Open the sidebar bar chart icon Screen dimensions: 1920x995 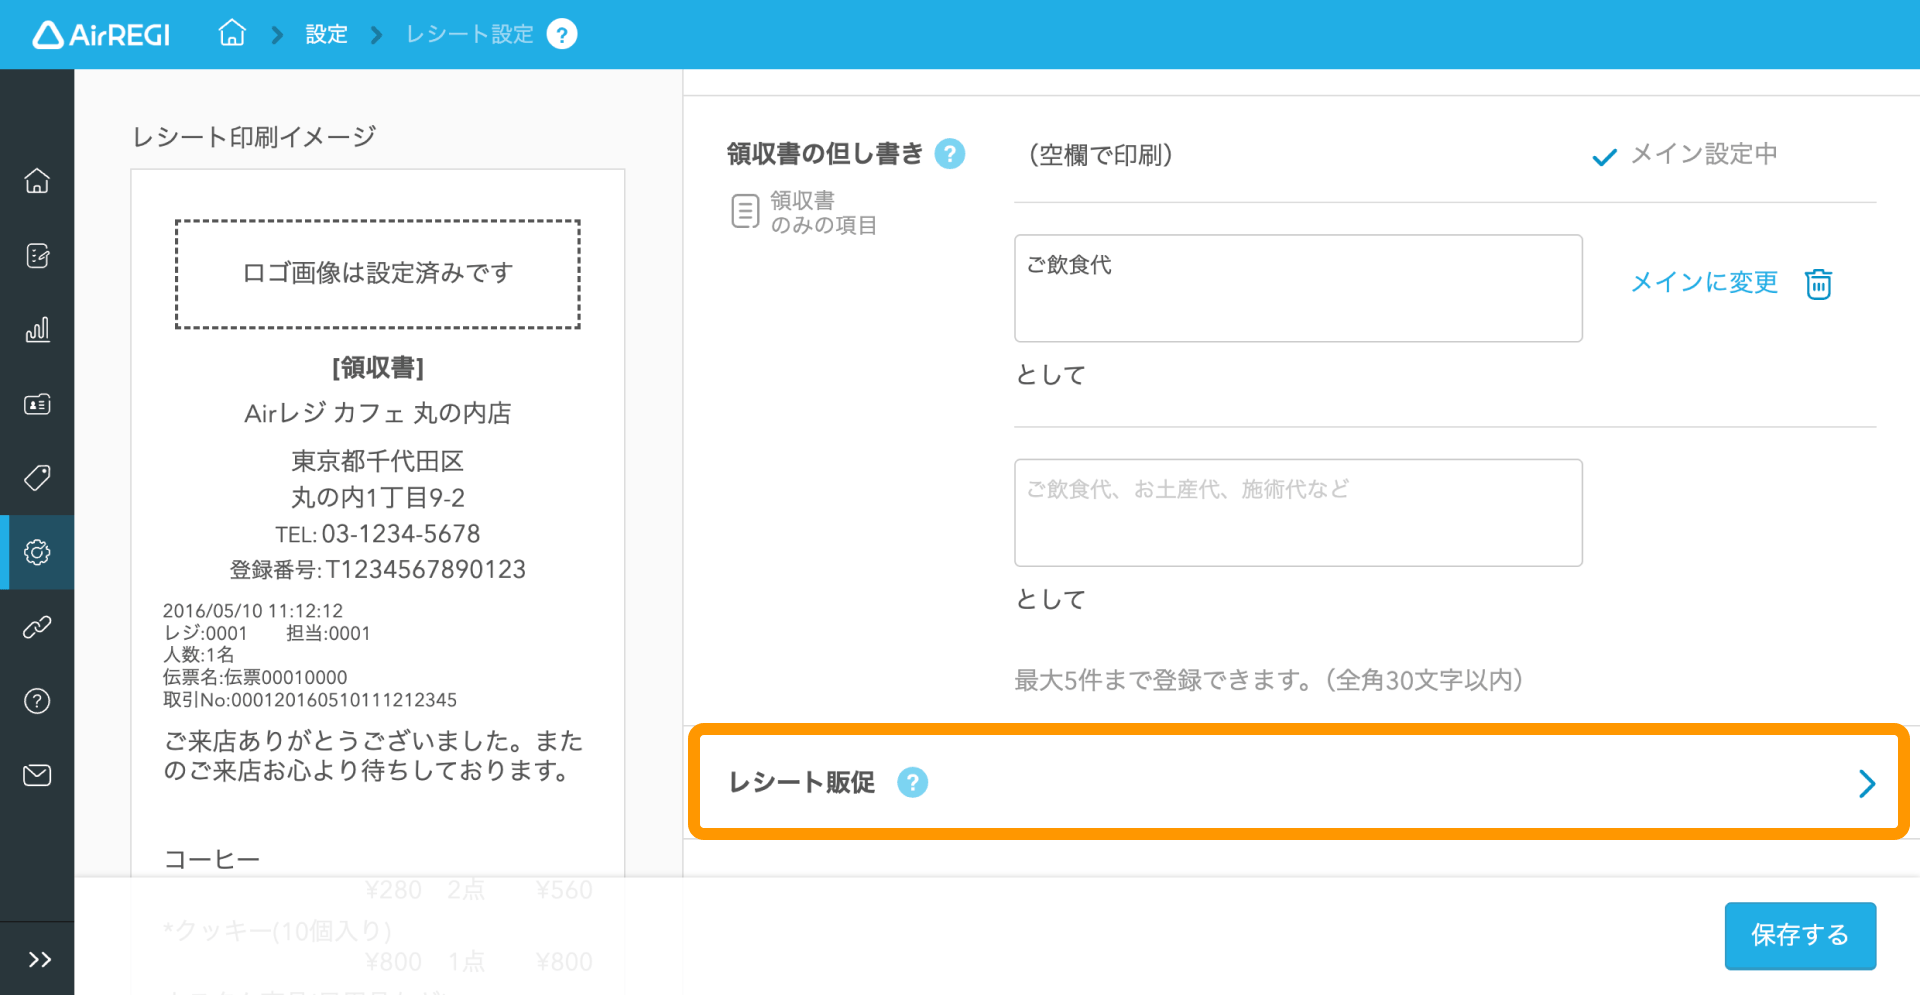click(x=37, y=330)
